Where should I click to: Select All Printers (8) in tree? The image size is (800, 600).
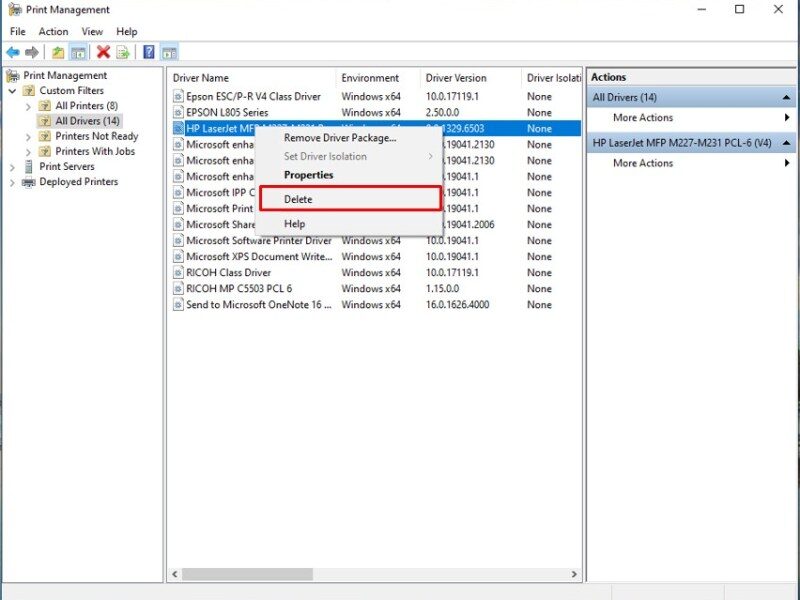(86, 106)
